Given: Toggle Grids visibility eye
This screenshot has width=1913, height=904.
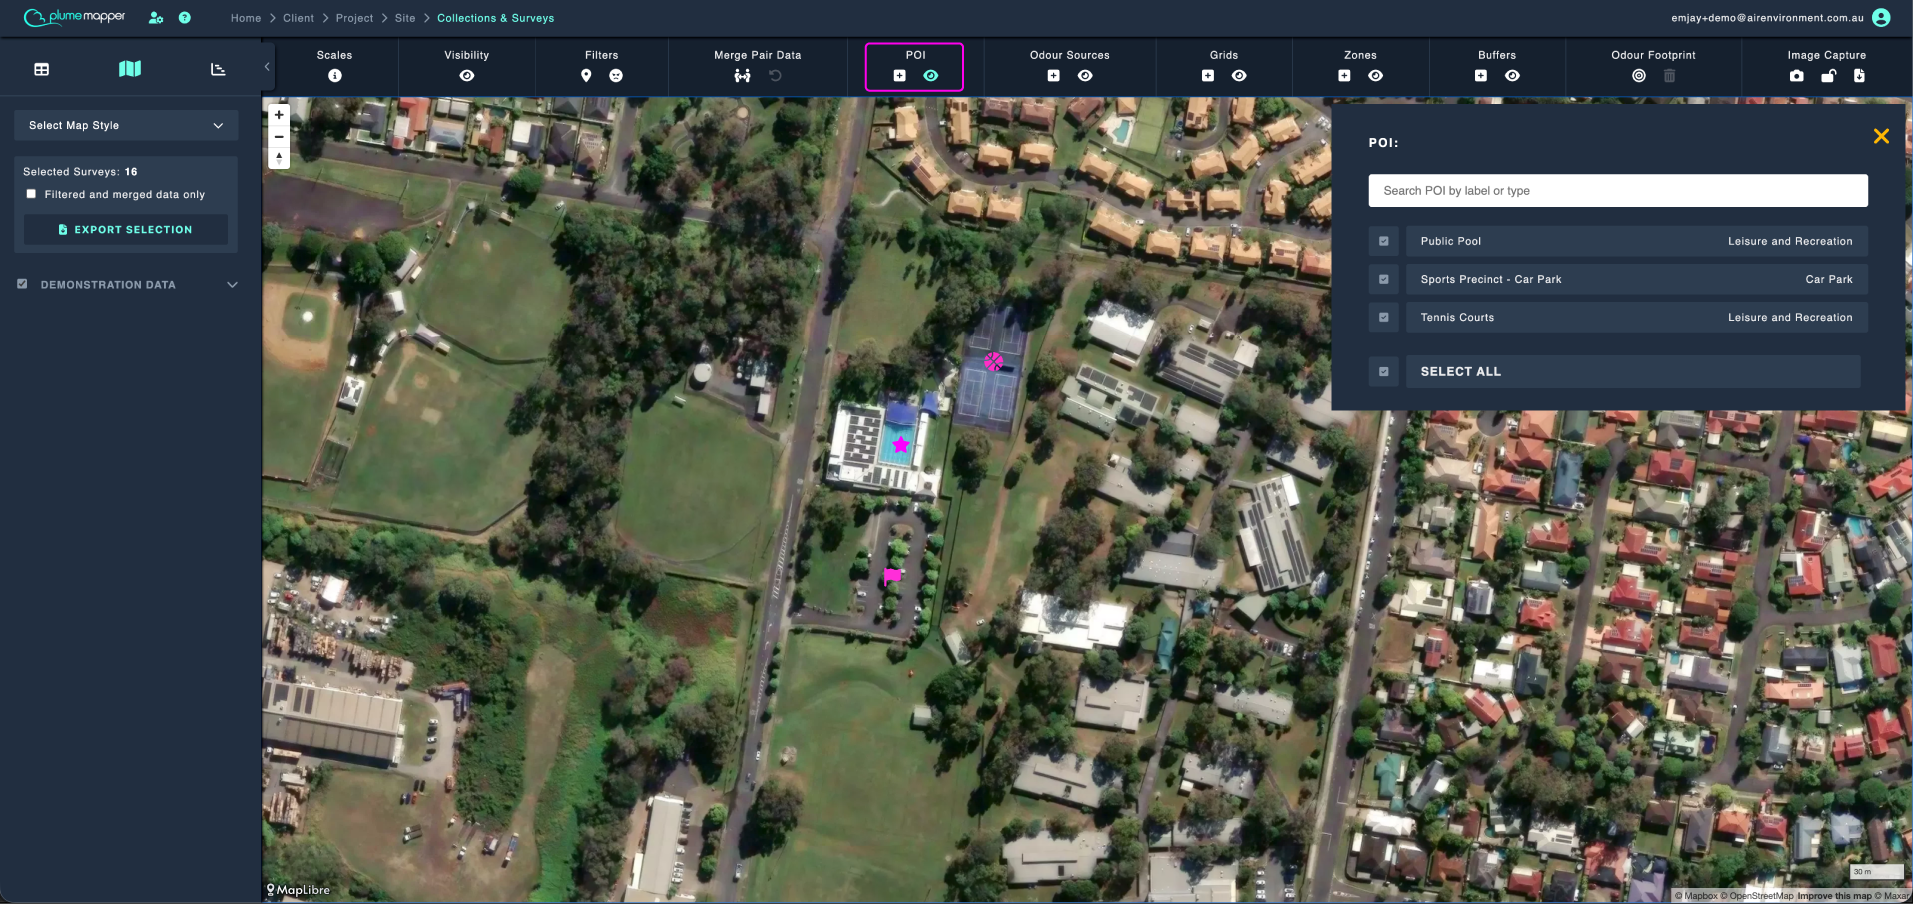Looking at the screenshot, I should (1239, 76).
